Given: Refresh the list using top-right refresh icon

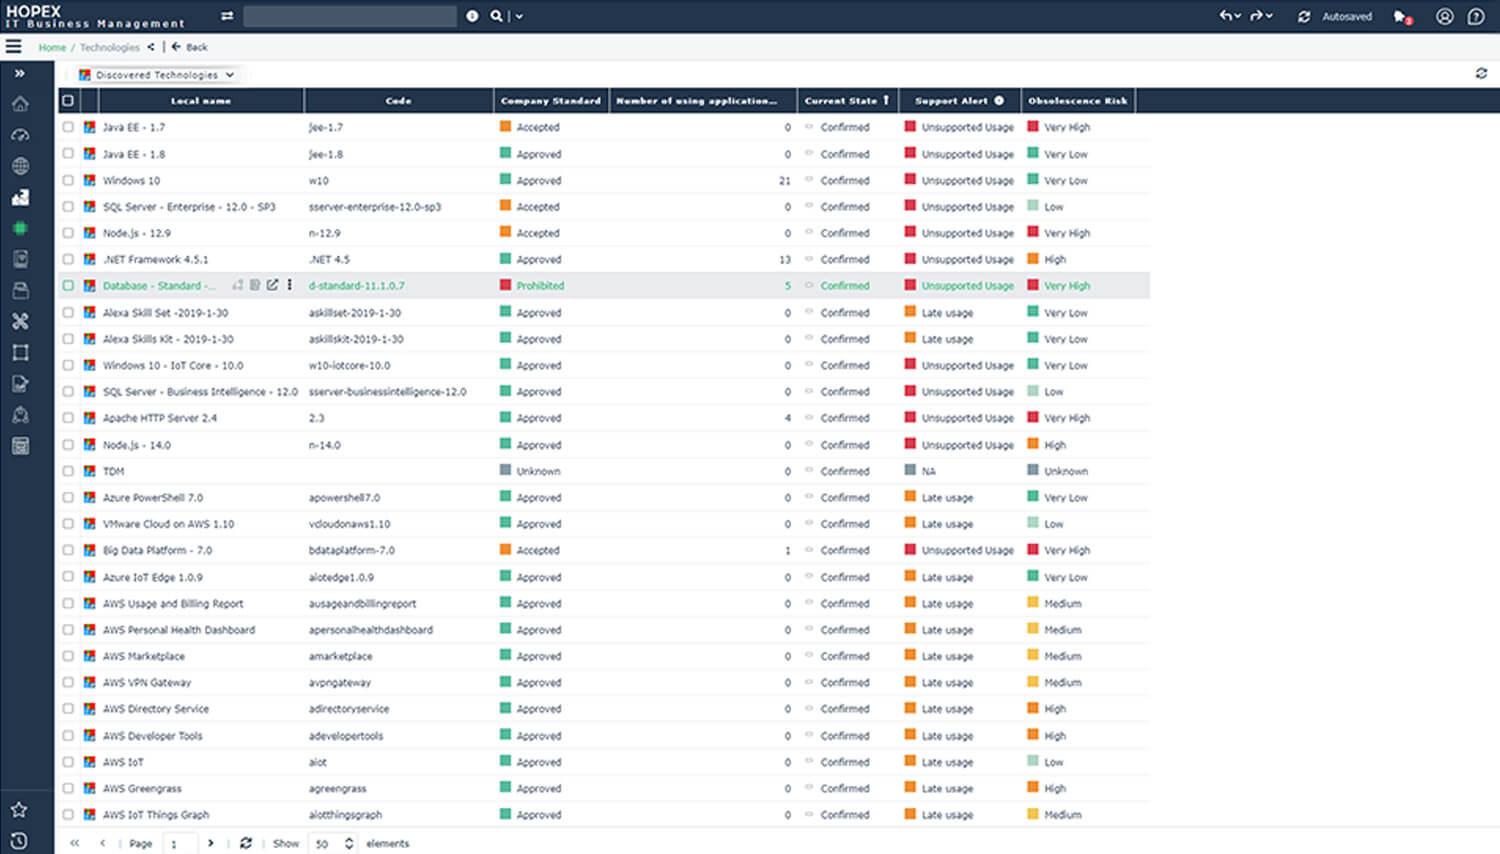Looking at the screenshot, I should coord(1481,73).
